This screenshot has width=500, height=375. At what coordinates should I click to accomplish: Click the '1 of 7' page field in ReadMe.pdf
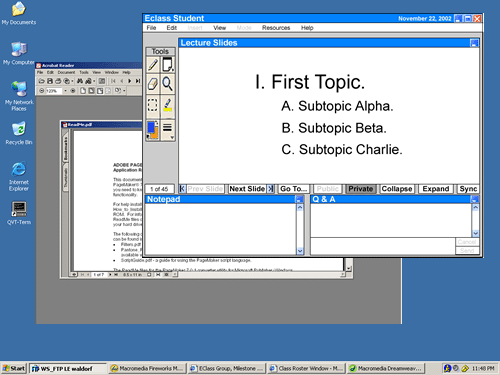[99, 275]
